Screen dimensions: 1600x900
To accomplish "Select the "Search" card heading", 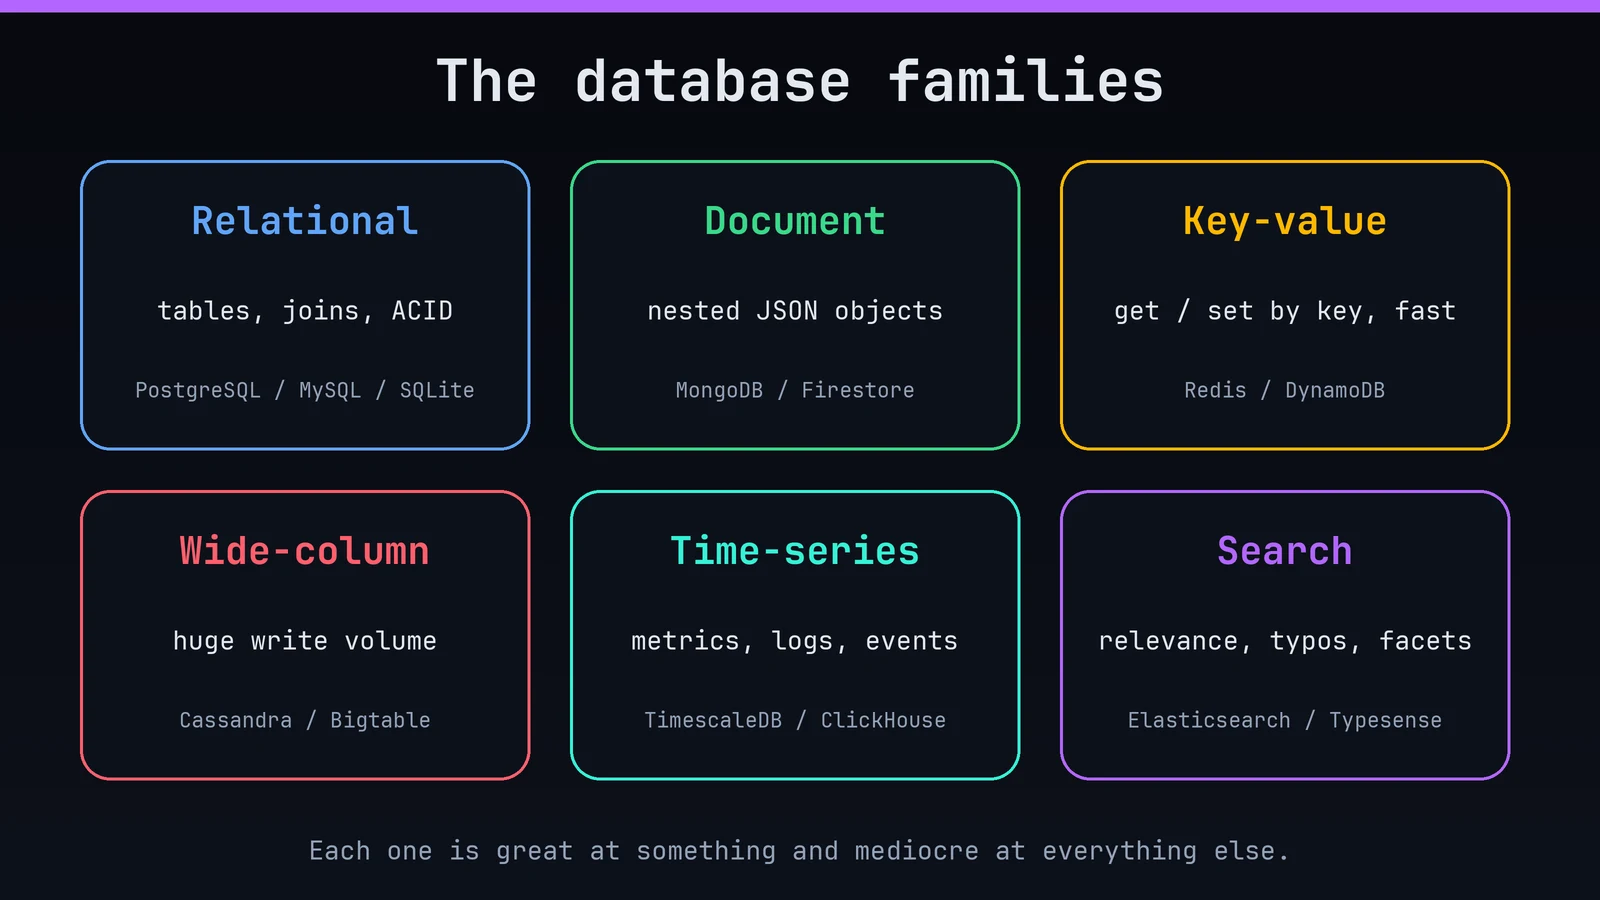I will (1285, 551).
